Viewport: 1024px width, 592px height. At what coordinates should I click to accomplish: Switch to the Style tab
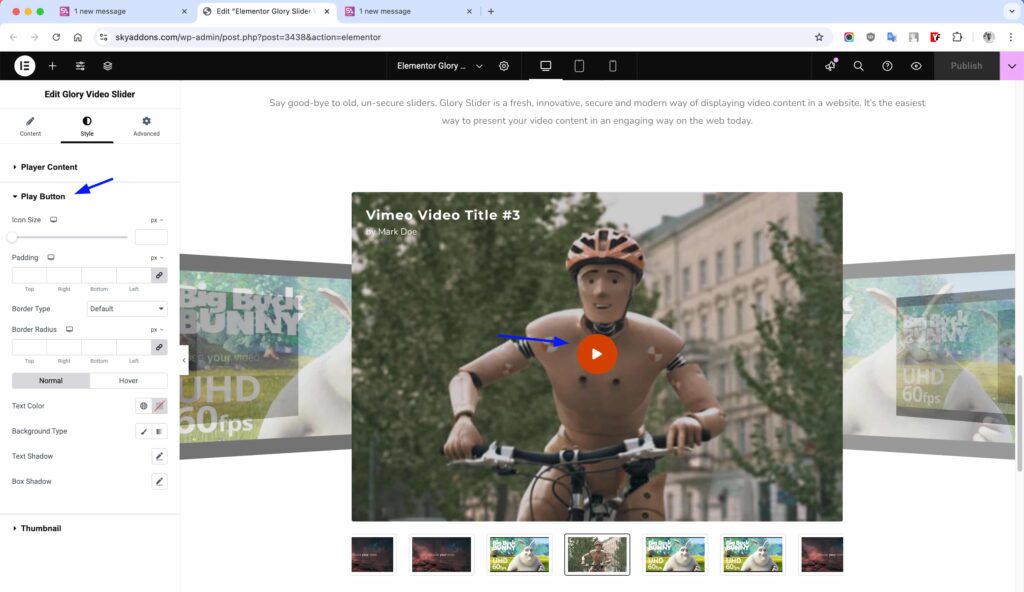point(87,126)
